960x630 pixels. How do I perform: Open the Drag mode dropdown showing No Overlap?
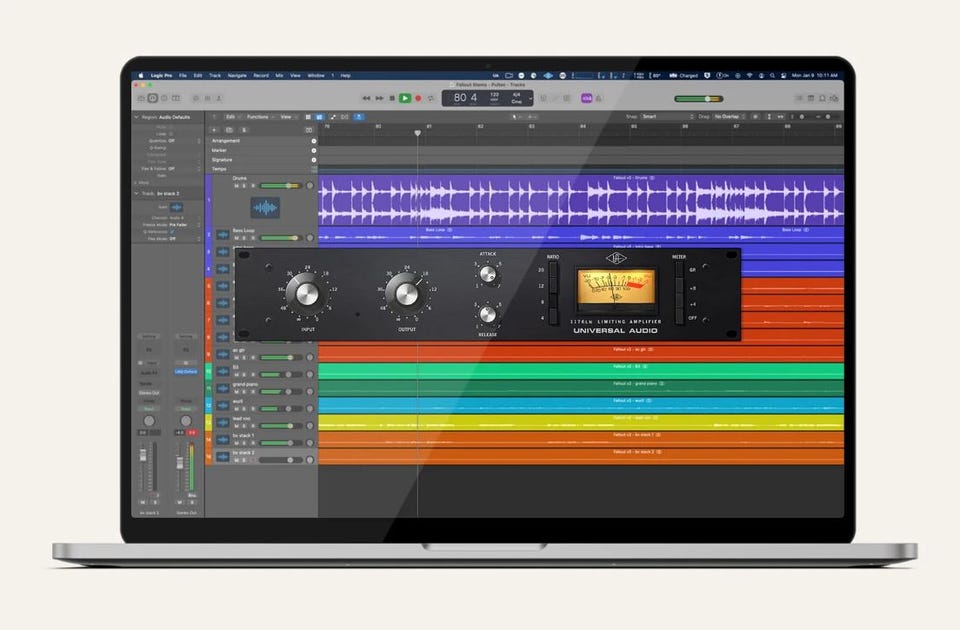point(728,117)
